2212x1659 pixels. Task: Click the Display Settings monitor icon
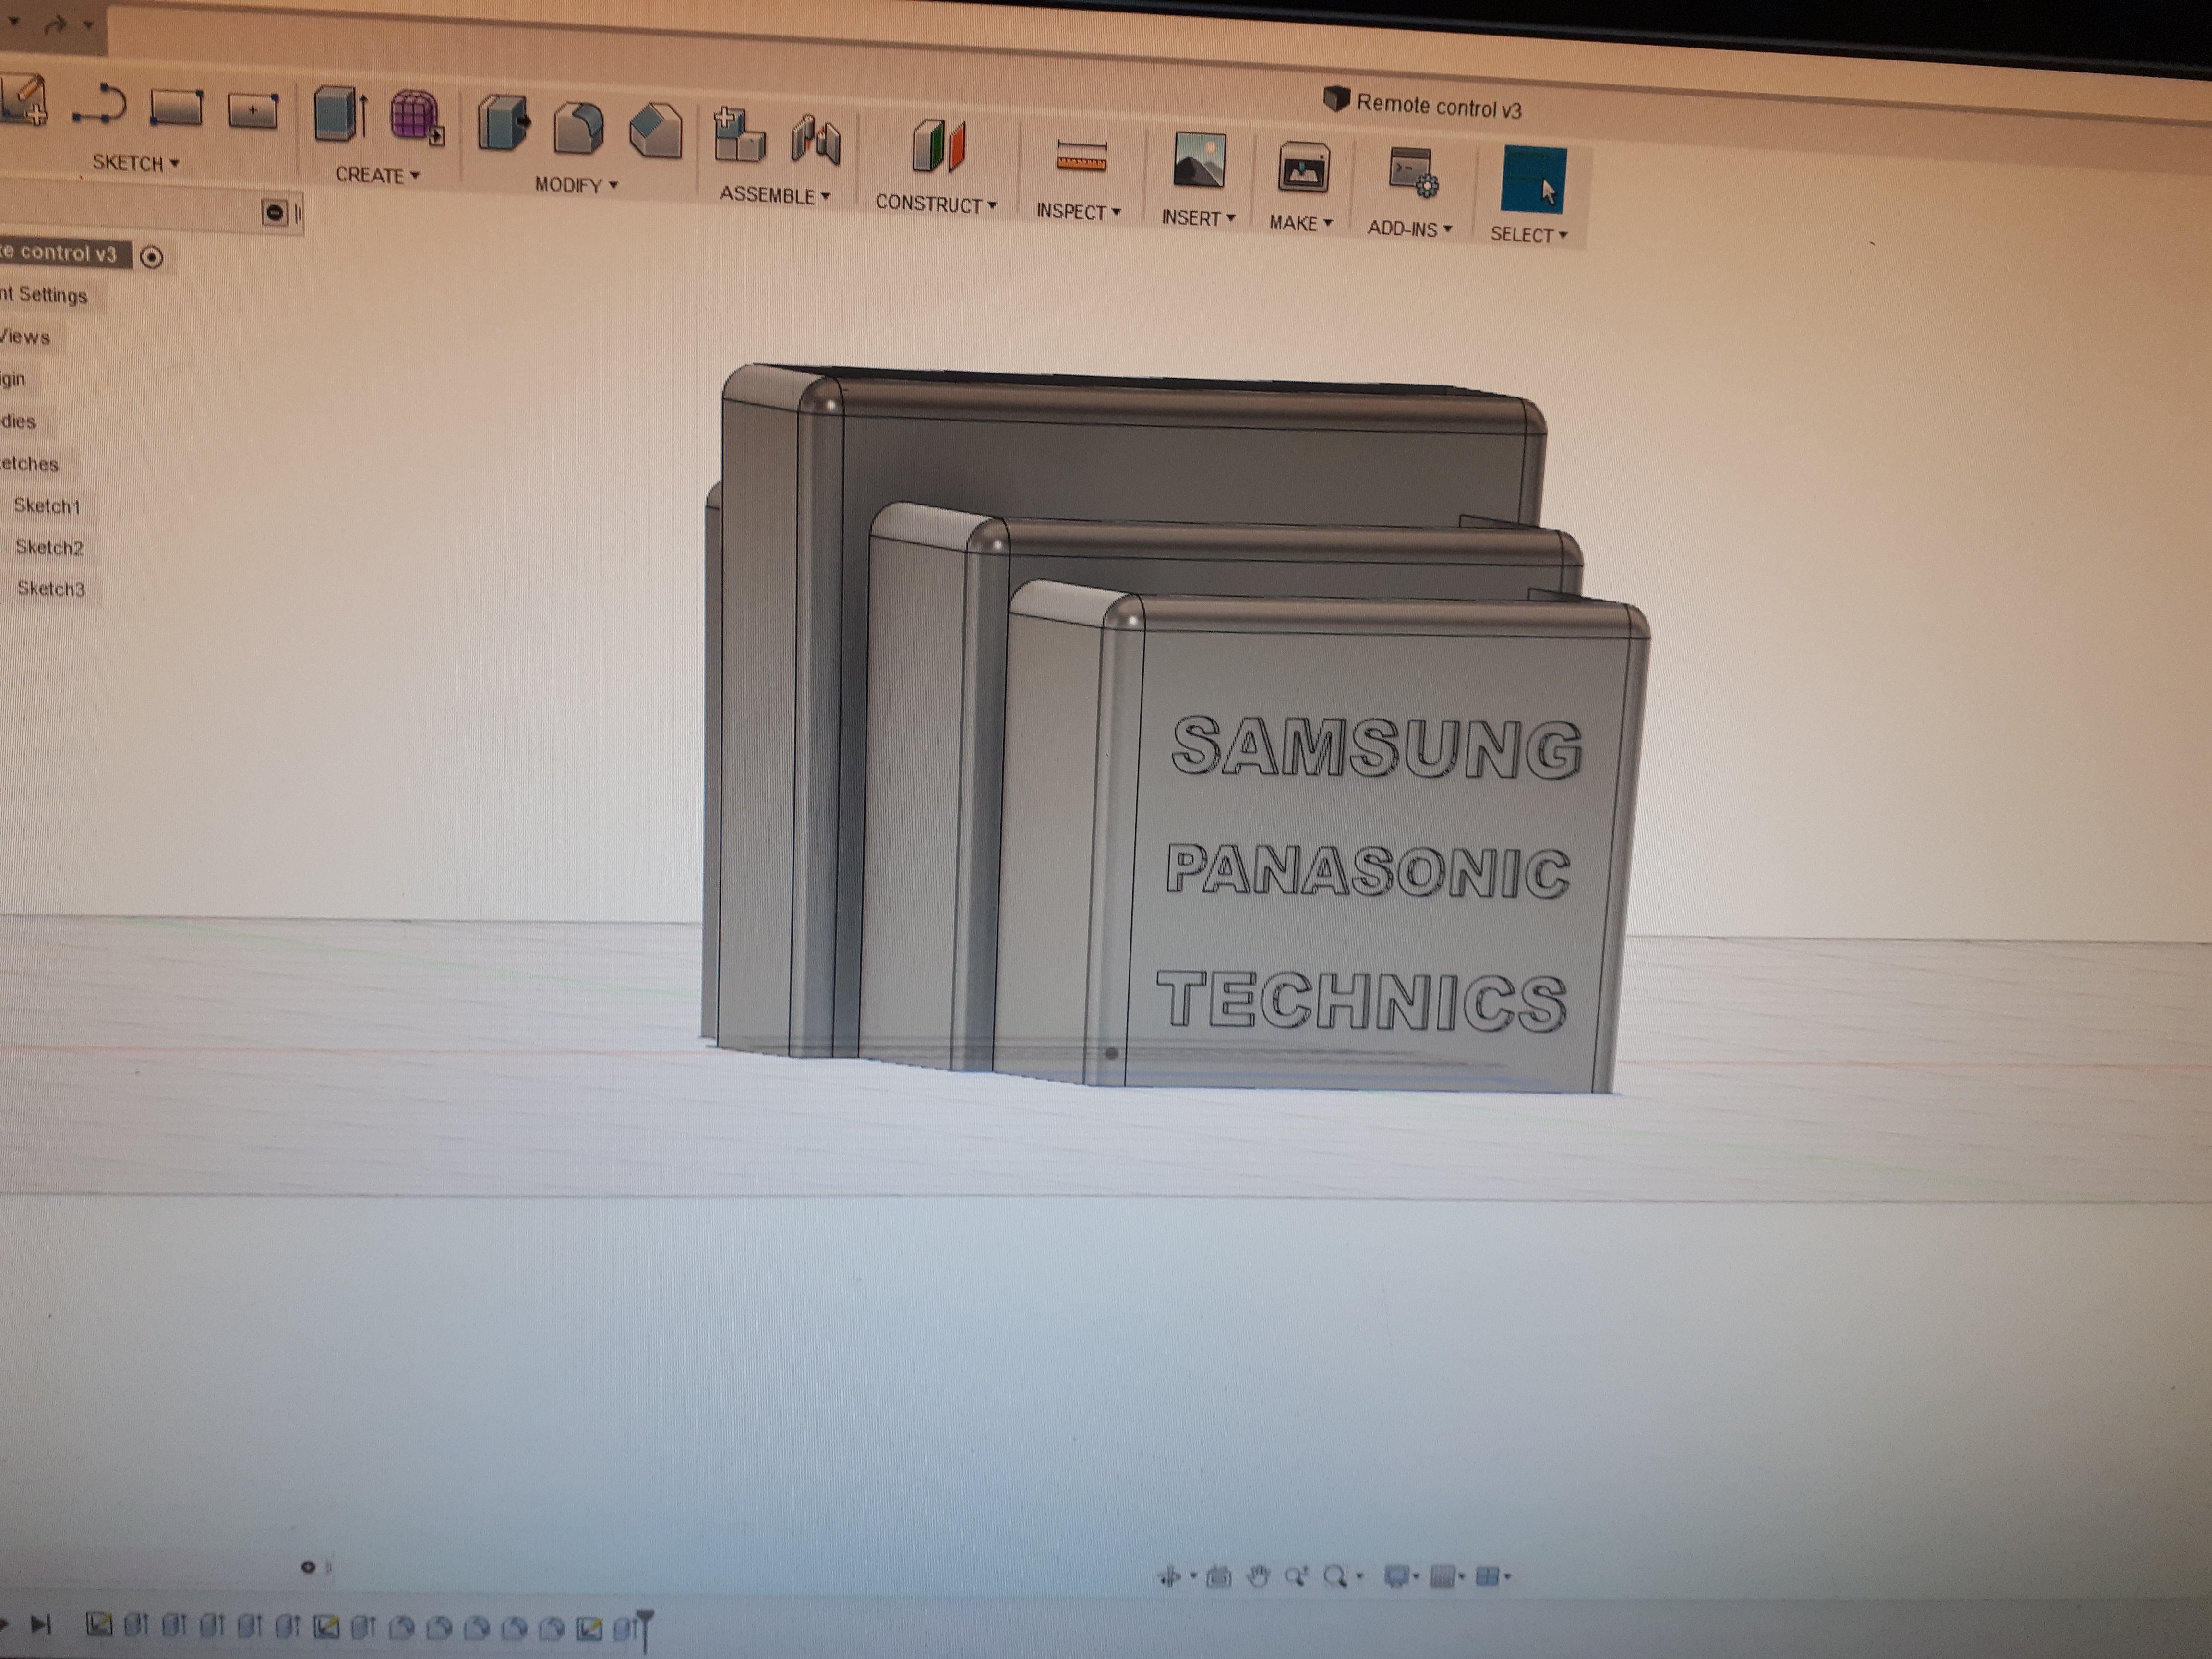tap(1396, 1577)
